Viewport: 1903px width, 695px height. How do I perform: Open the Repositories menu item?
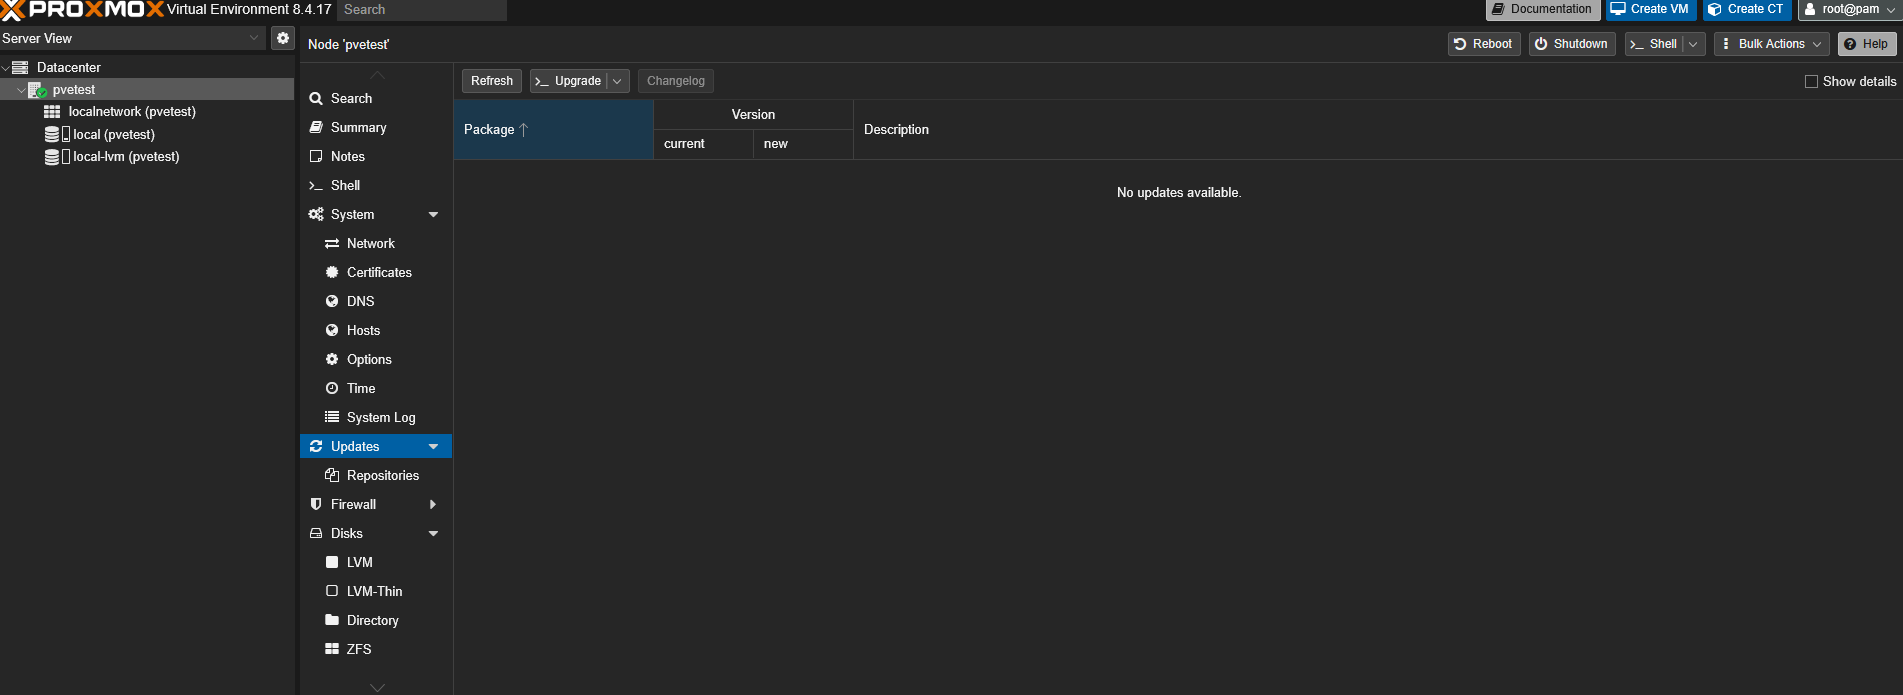(382, 476)
